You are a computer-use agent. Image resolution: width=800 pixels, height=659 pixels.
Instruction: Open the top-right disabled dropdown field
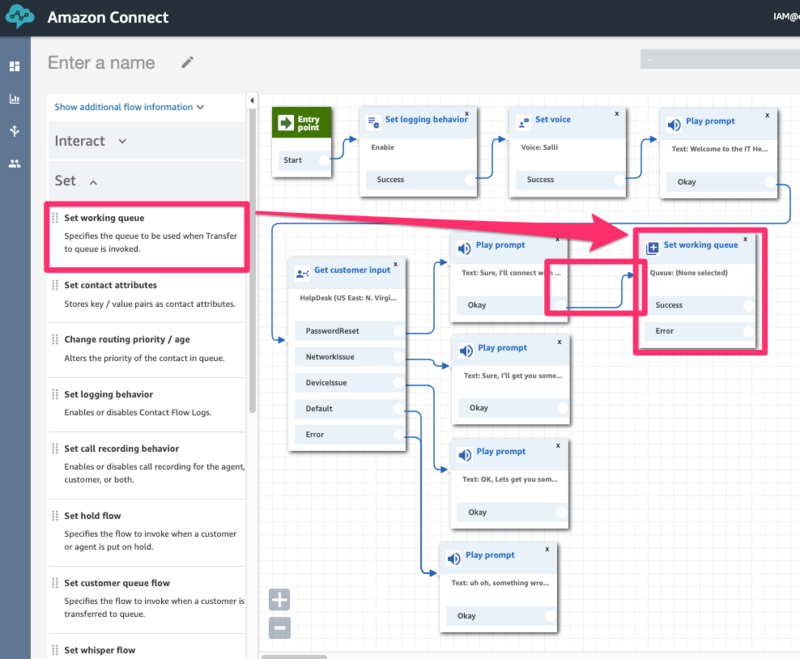click(x=719, y=59)
